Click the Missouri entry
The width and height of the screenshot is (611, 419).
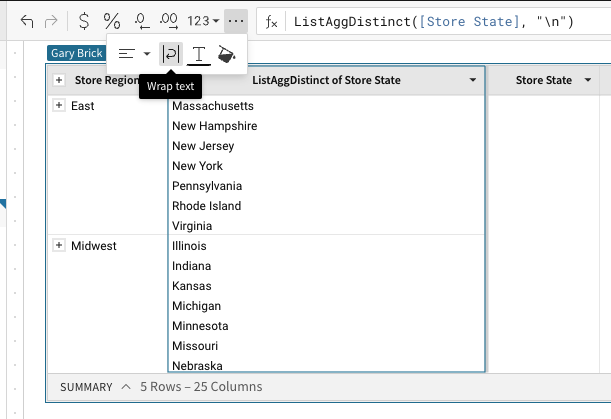coord(195,346)
